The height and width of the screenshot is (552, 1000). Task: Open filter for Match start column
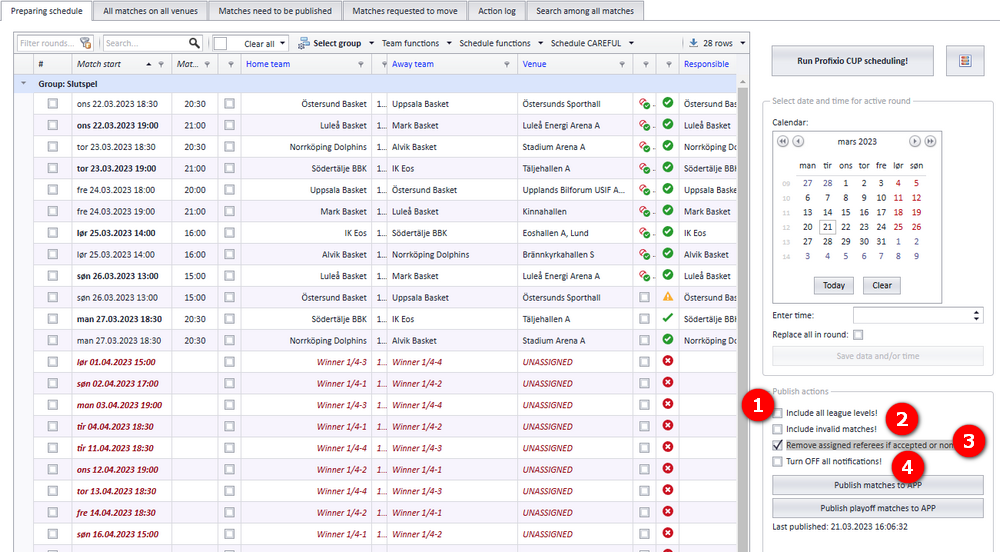(x=161, y=64)
